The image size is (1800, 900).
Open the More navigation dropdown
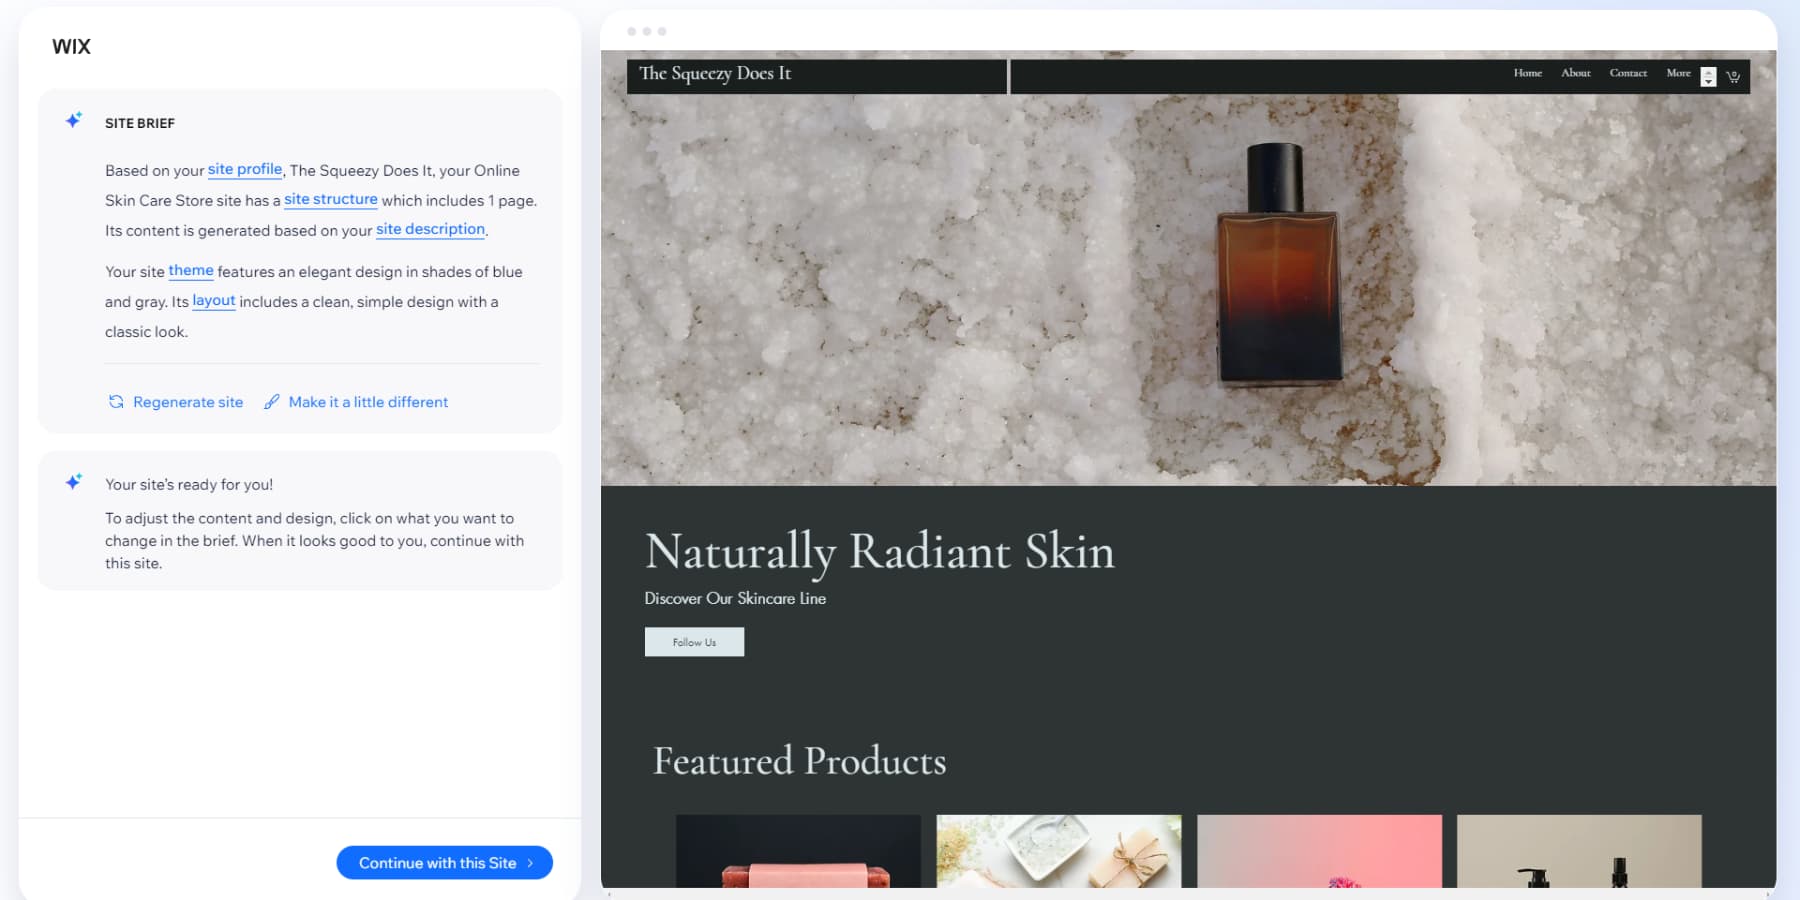coord(1680,73)
